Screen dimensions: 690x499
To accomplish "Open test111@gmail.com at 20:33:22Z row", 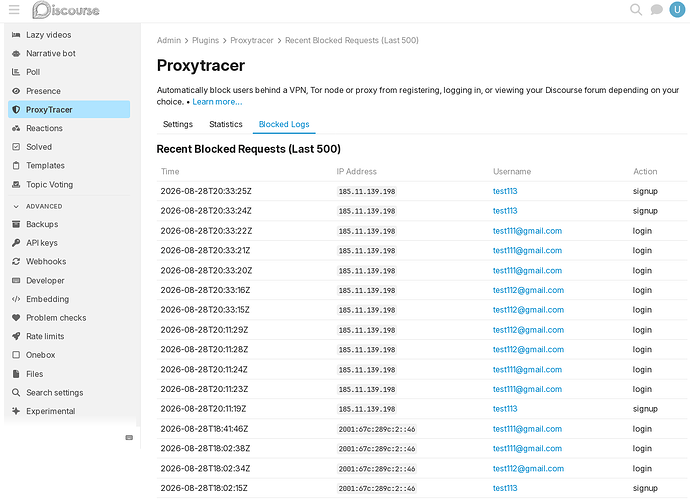I will pyautogui.click(x=527, y=231).
